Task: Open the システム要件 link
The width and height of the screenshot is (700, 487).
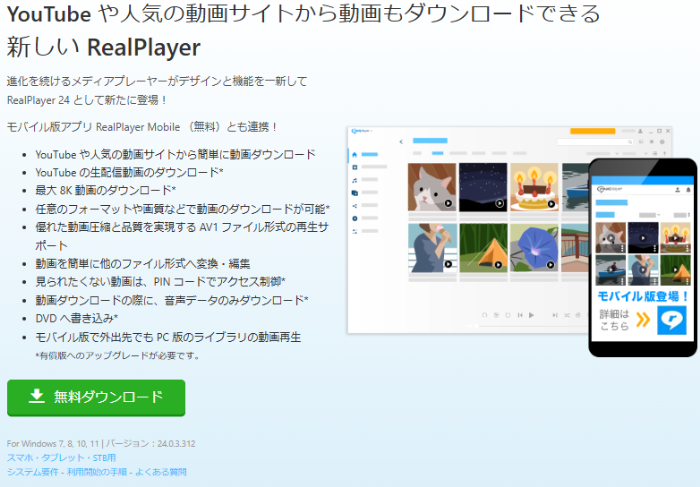Action: [x=33, y=472]
